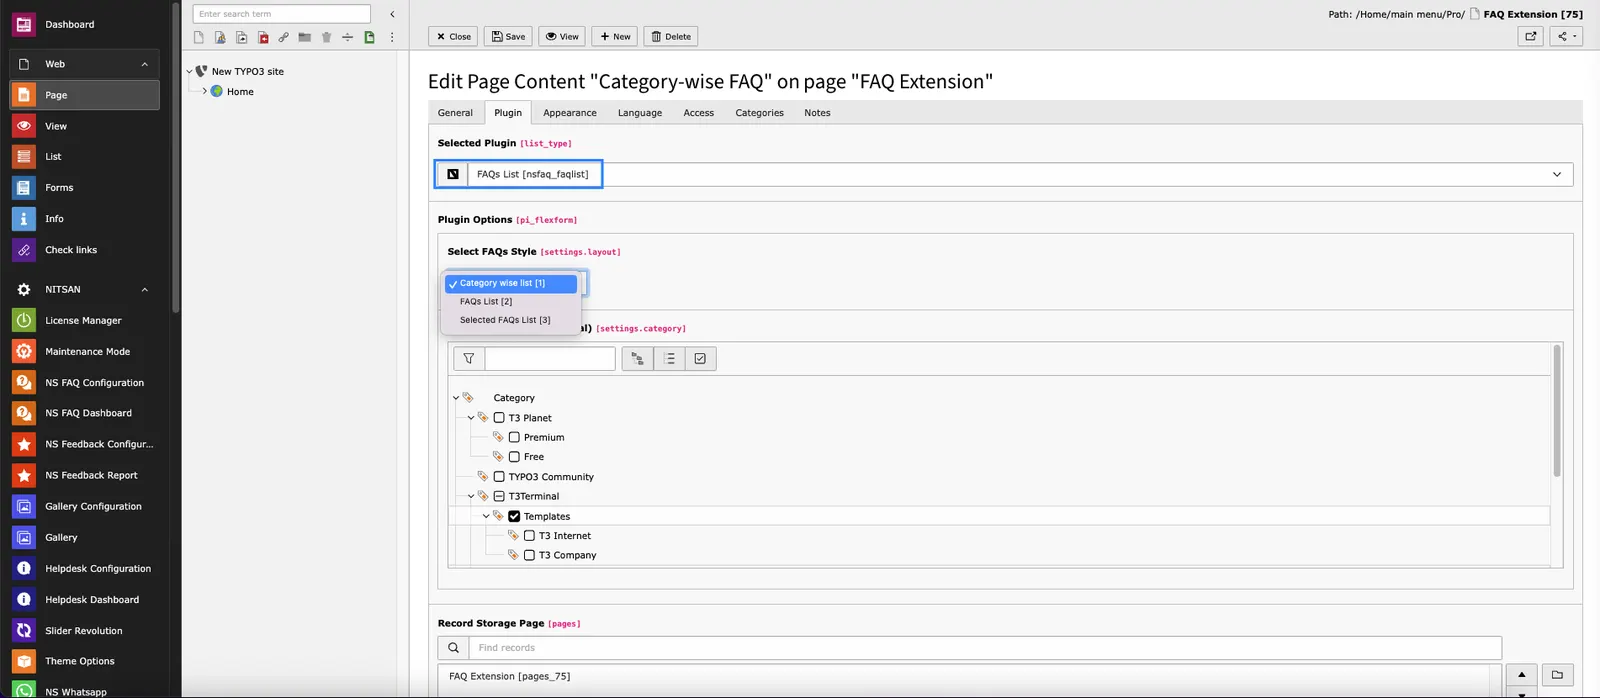The height and width of the screenshot is (698, 1600).
Task: Click the Save button
Action: pos(508,36)
